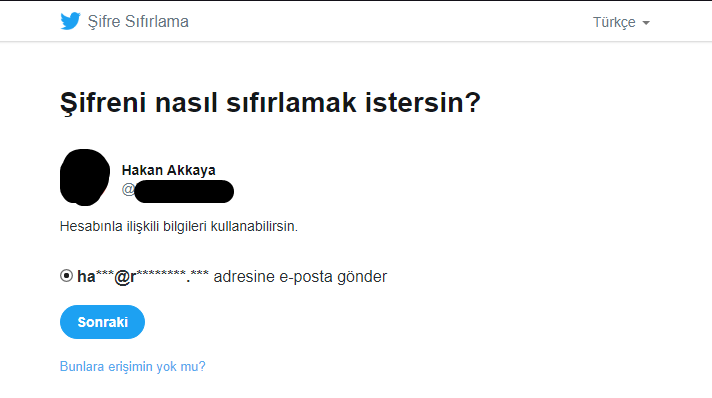Click the word 'kullanabilirsin' in the info sentence

click(x=254, y=226)
